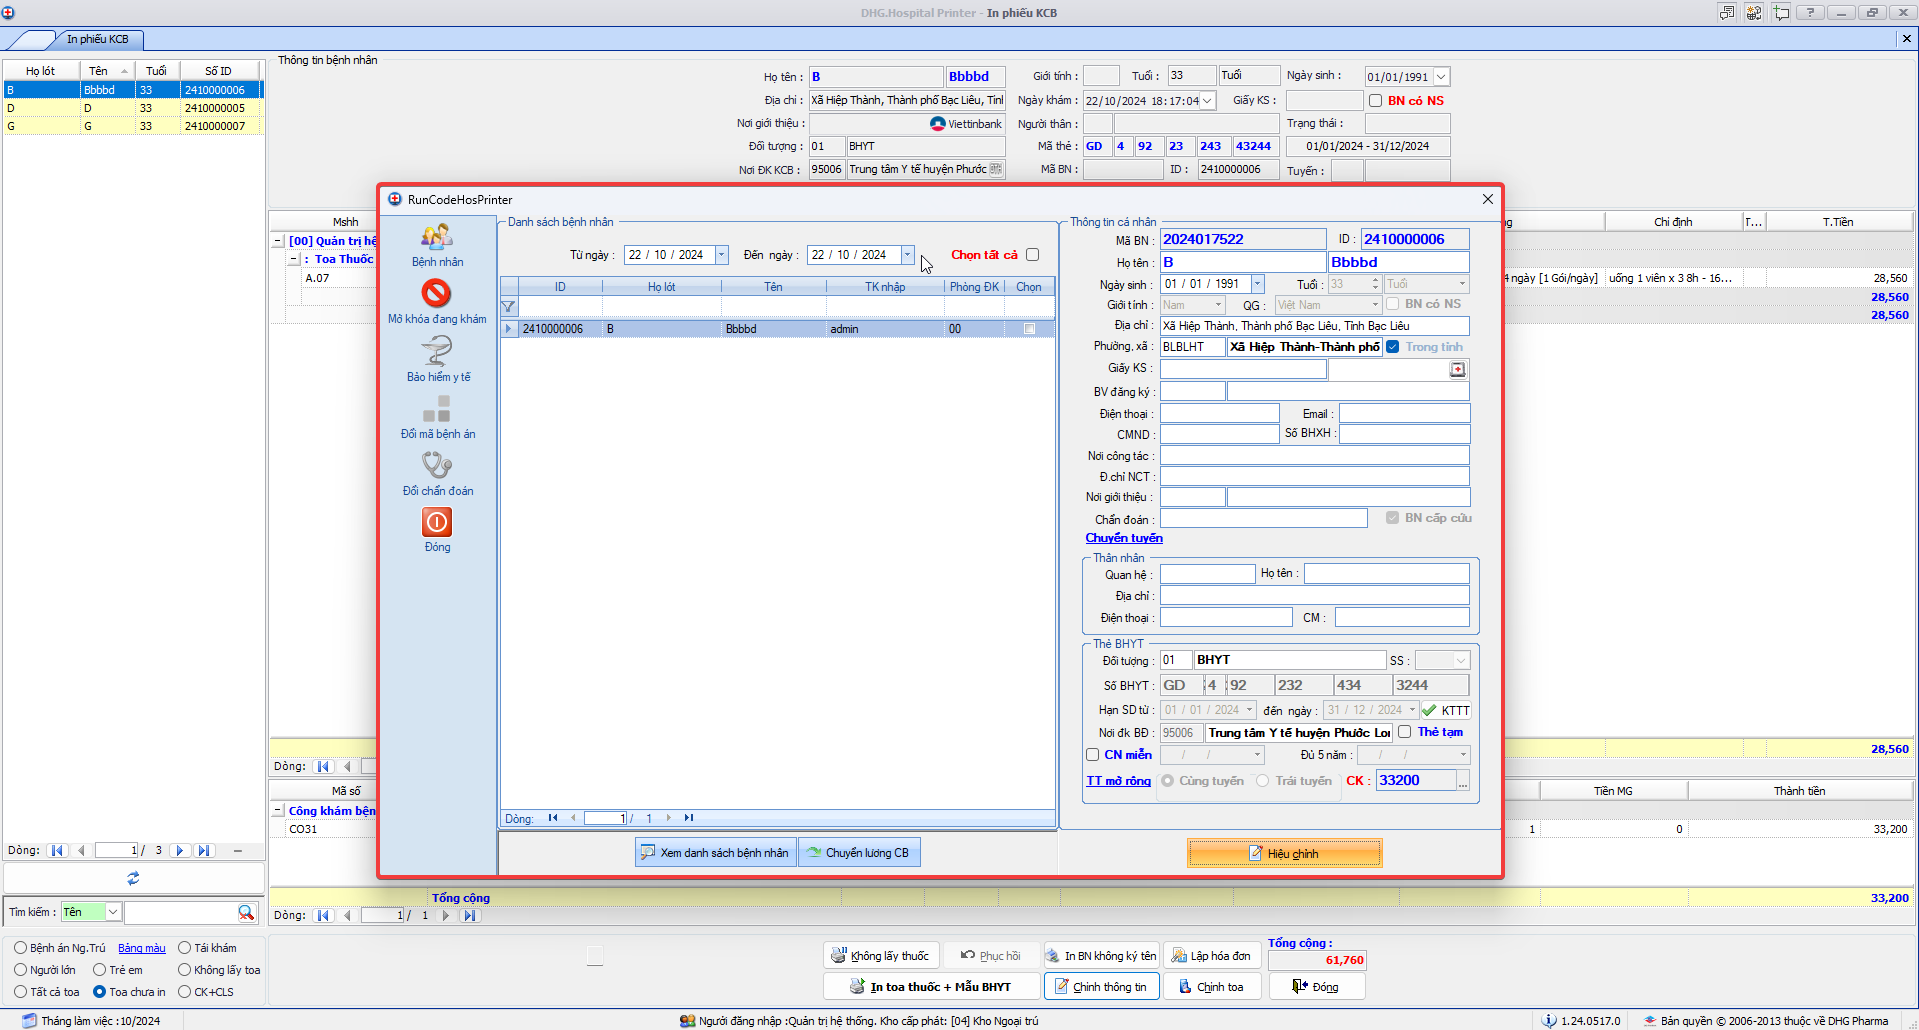The height and width of the screenshot is (1030, 1919).
Task: Tick the Chọn checkbox for row 2410000006
Action: pyautogui.click(x=1029, y=329)
